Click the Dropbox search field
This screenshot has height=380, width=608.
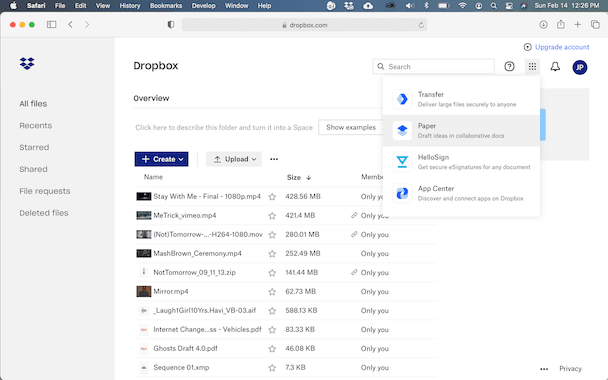(x=434, y=66)
